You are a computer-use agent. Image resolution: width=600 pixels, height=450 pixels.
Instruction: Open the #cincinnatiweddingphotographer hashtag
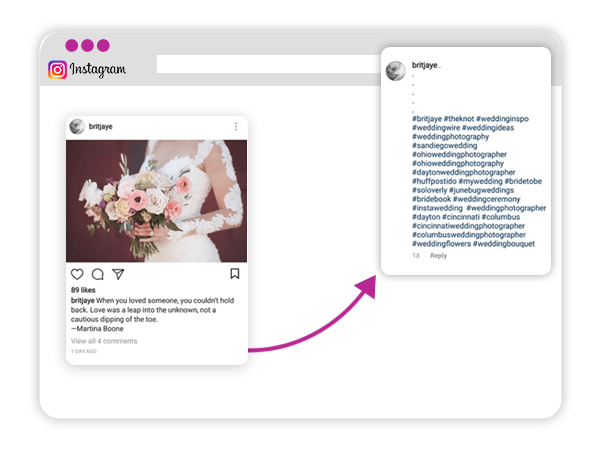click(x=468, y=226)
